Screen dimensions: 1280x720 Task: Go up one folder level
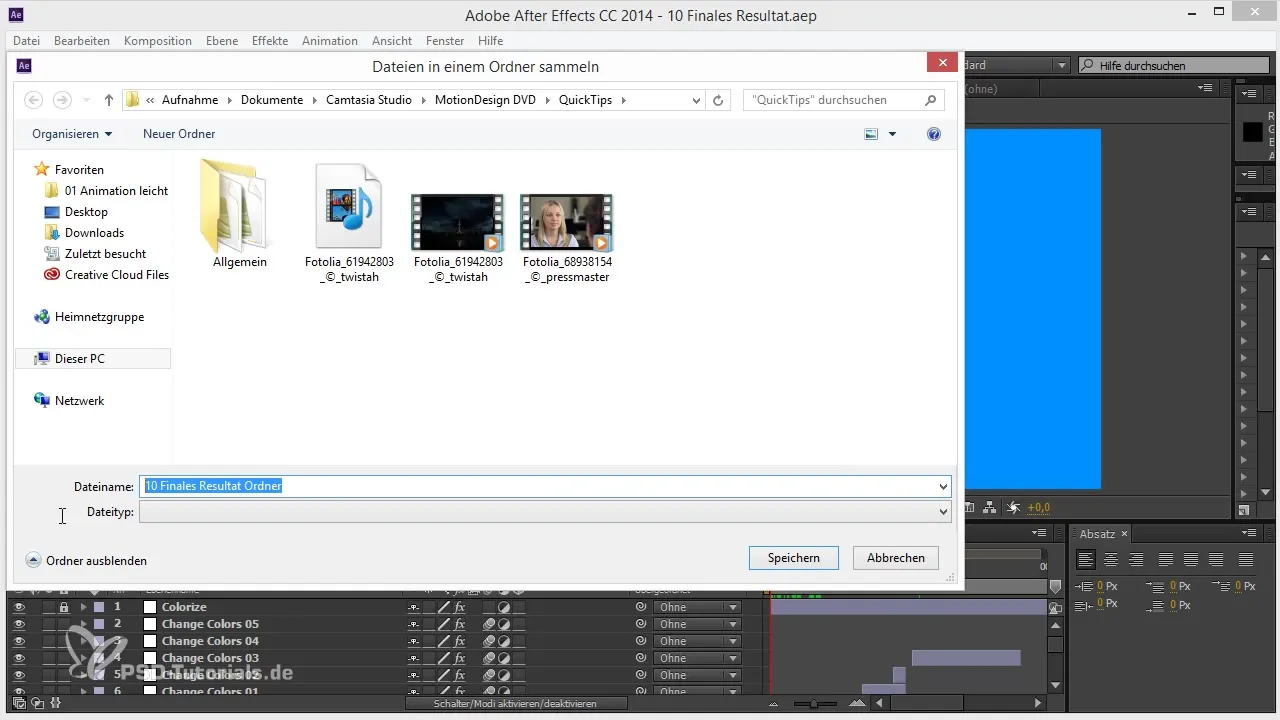point(109,100)
